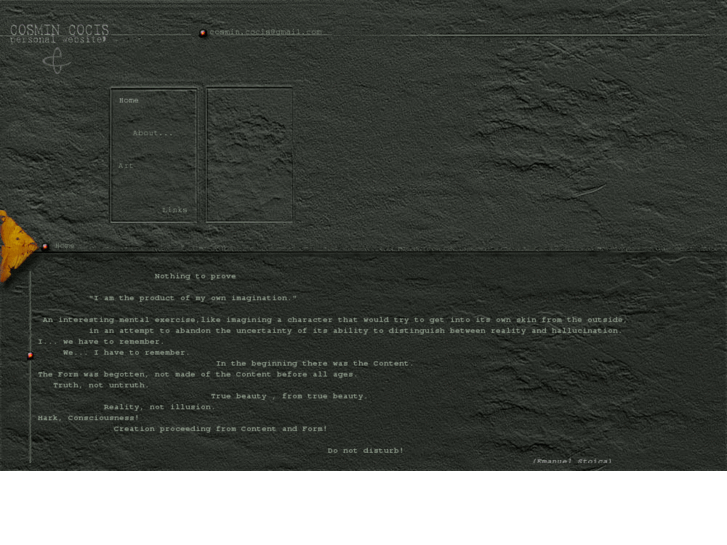Click the empty textured panel beside the menu
This screenshot has height=545, width=727.
pyautogui.click(x=249, y=154)
